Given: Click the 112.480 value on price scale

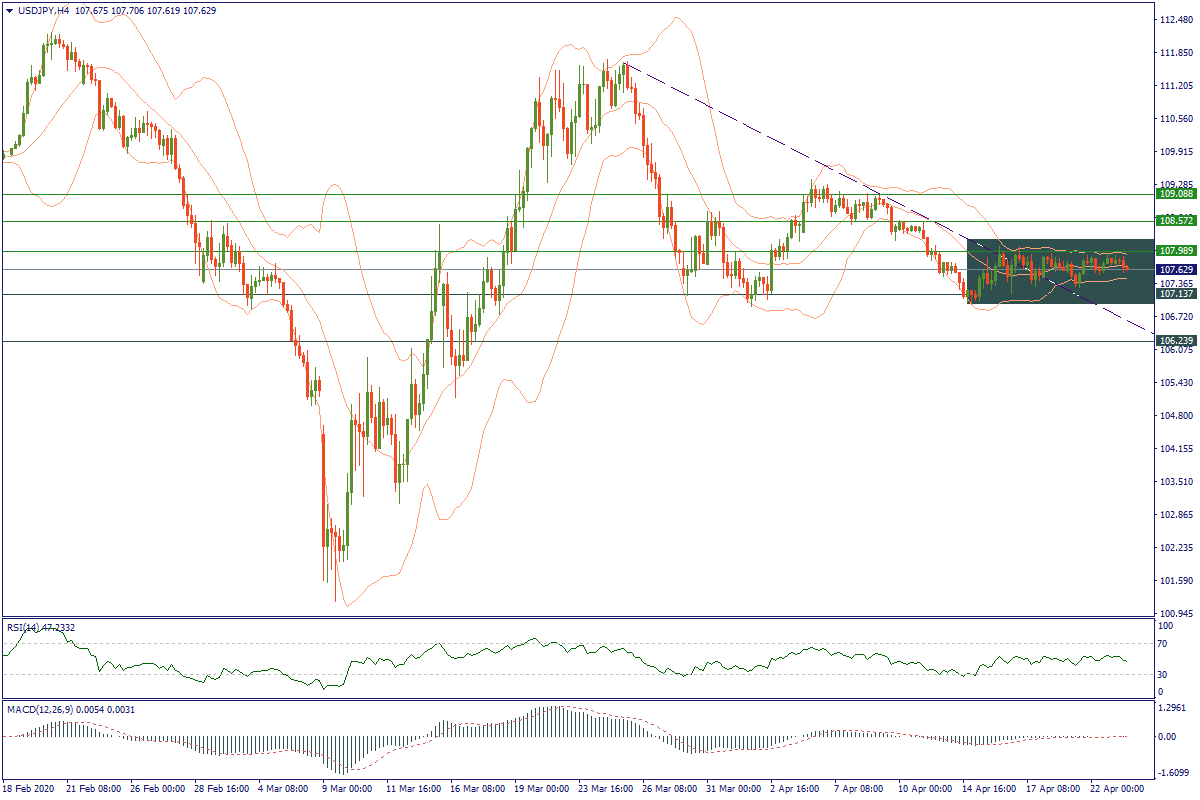Looking at the screenshot, I should click(1174, 20).
